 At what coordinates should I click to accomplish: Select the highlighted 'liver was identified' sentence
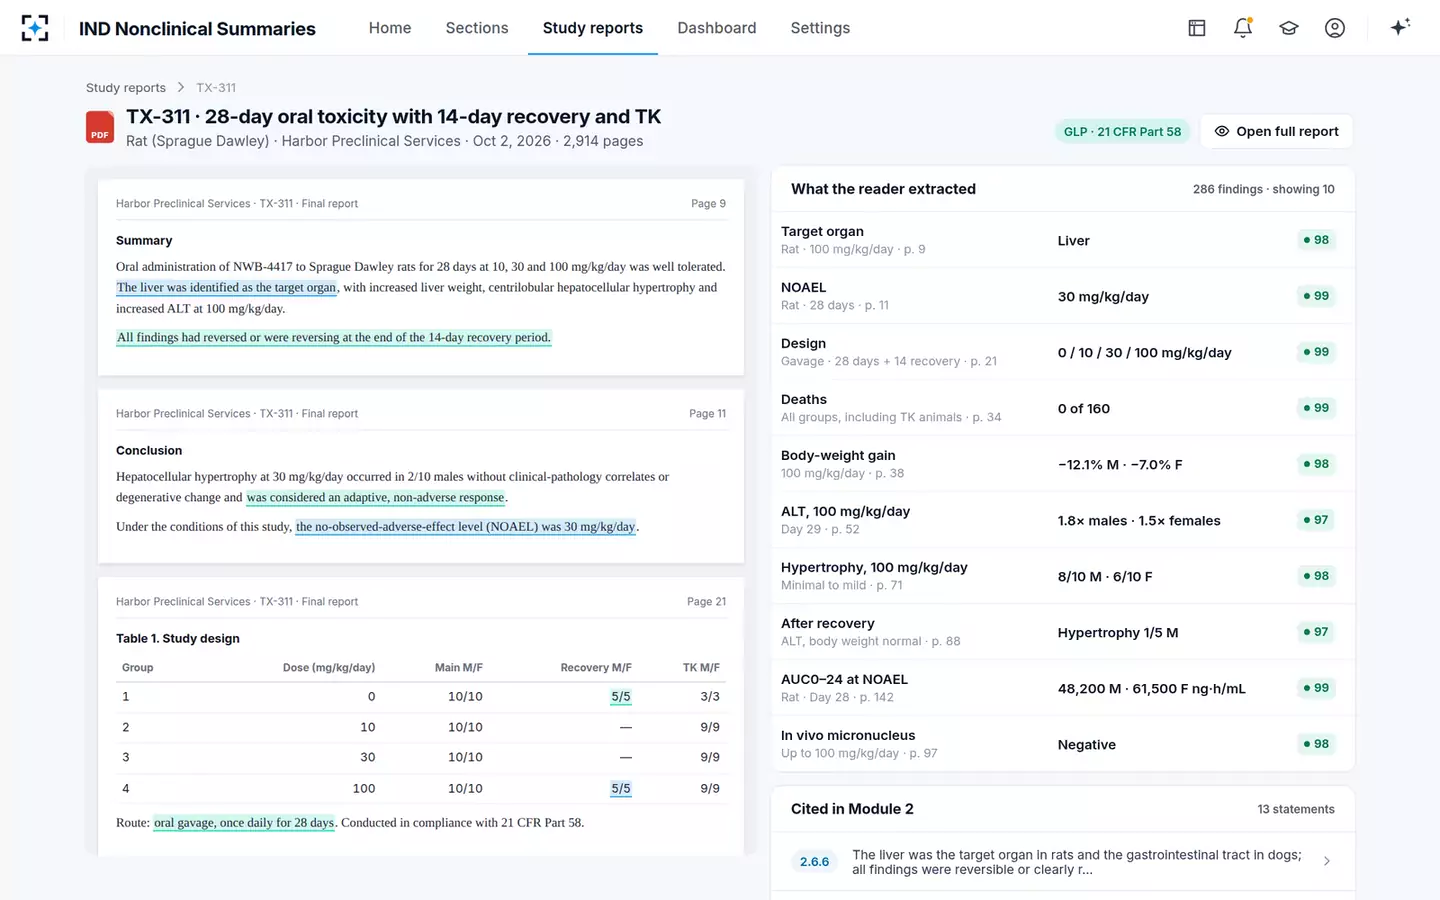point(227,288)
